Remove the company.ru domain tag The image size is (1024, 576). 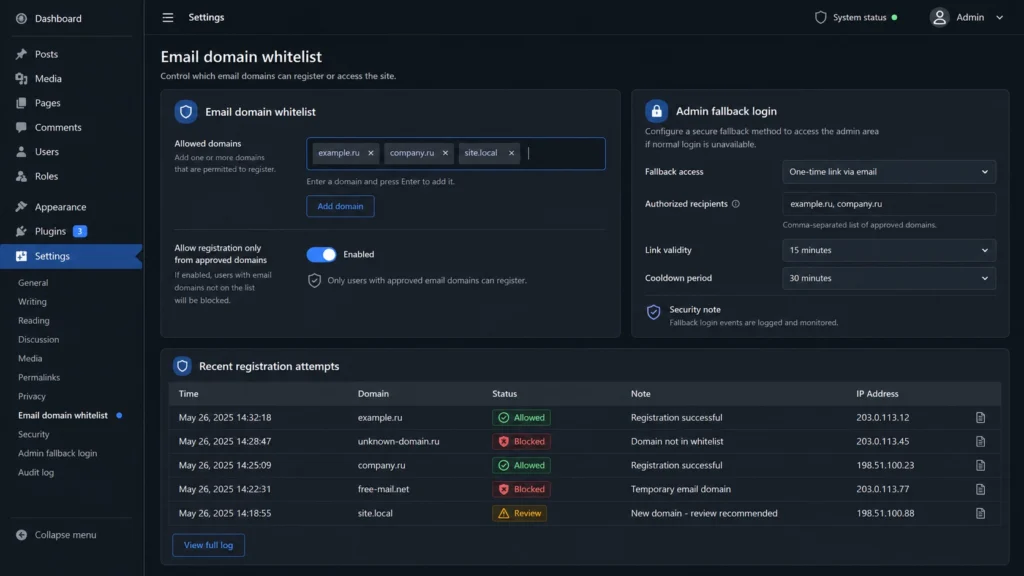pos(445,153)
